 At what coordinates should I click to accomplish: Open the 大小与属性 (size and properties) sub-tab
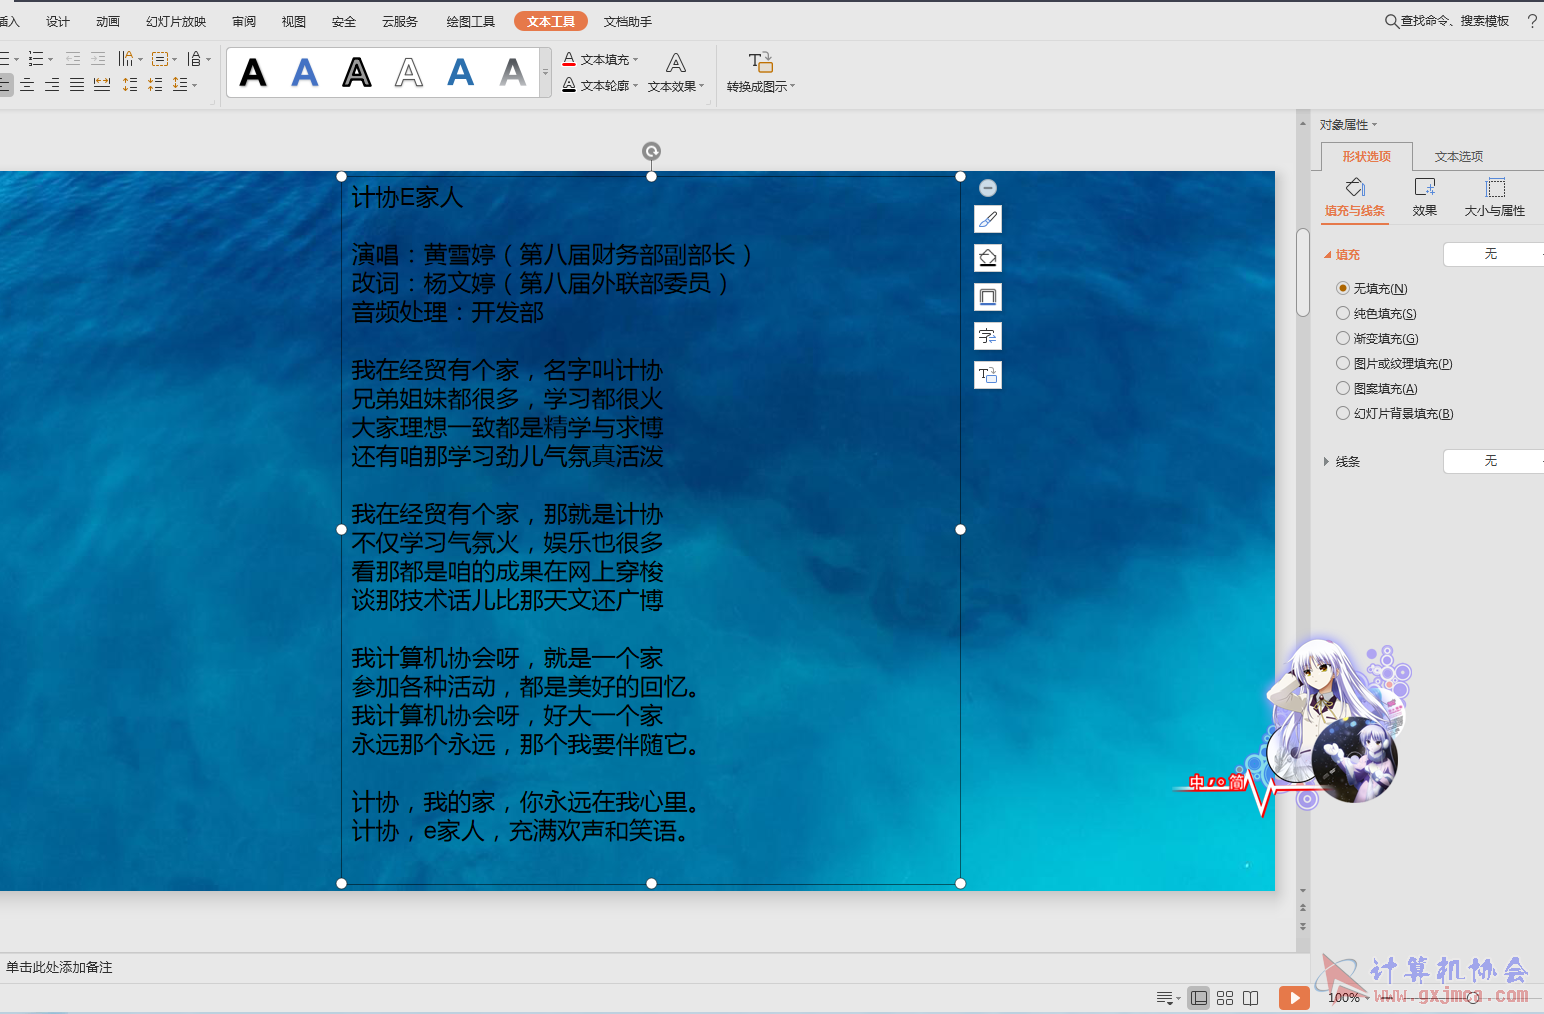1495,197
